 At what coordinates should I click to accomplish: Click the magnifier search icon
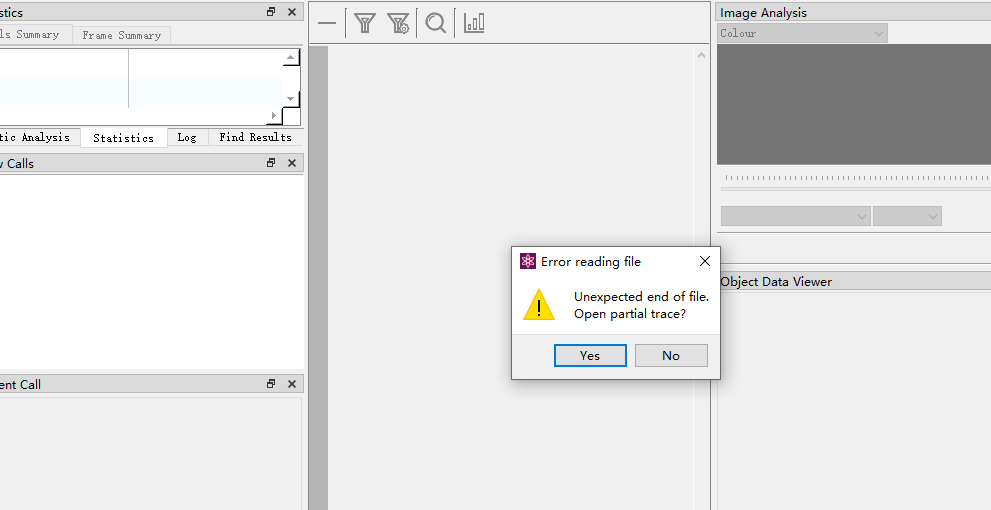pyautogui.click(x=435, y=23)
